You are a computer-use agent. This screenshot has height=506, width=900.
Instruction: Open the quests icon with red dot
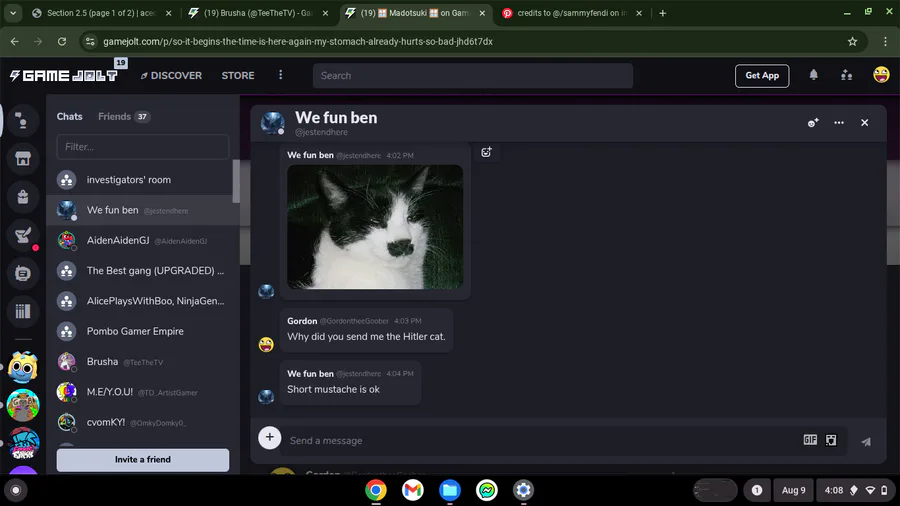tap(22, 235)
